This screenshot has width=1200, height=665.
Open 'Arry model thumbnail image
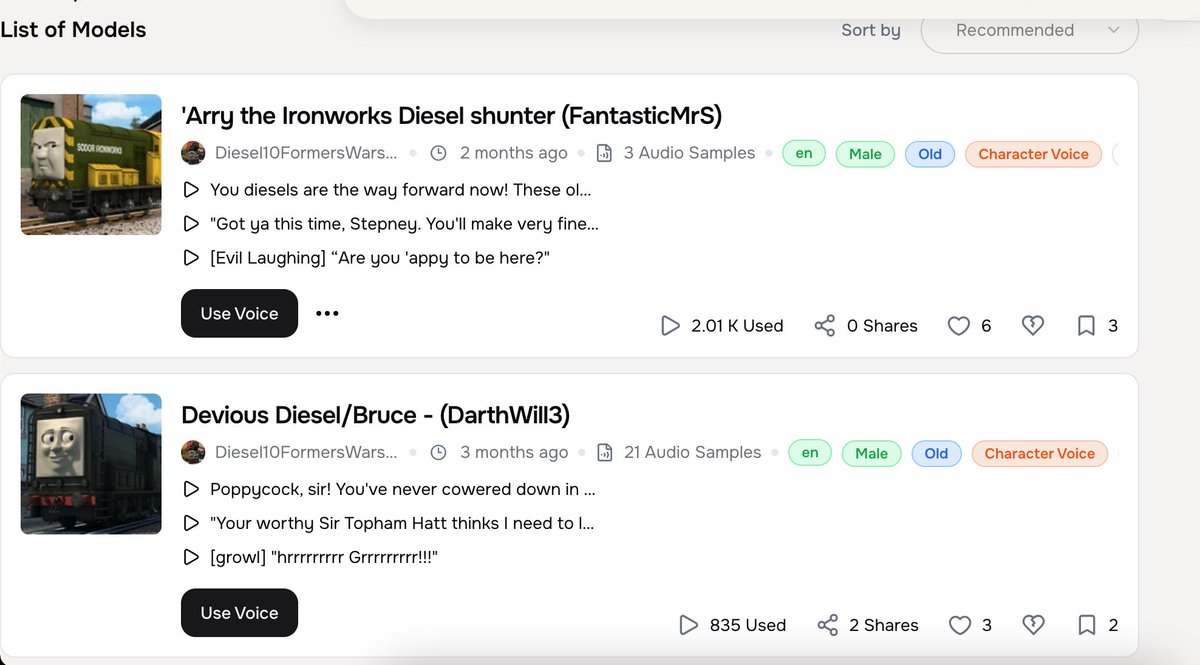tap(91, 165)
